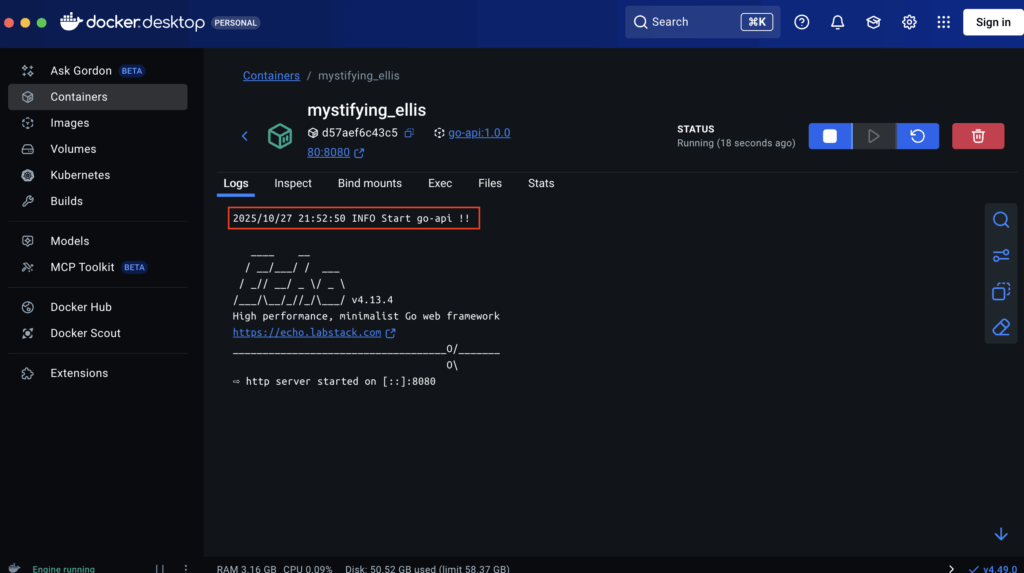The width and height of the screenshot is (1024, 573).
Task: Open the log search magnifier icon
Action: [x=1000, y=220]
